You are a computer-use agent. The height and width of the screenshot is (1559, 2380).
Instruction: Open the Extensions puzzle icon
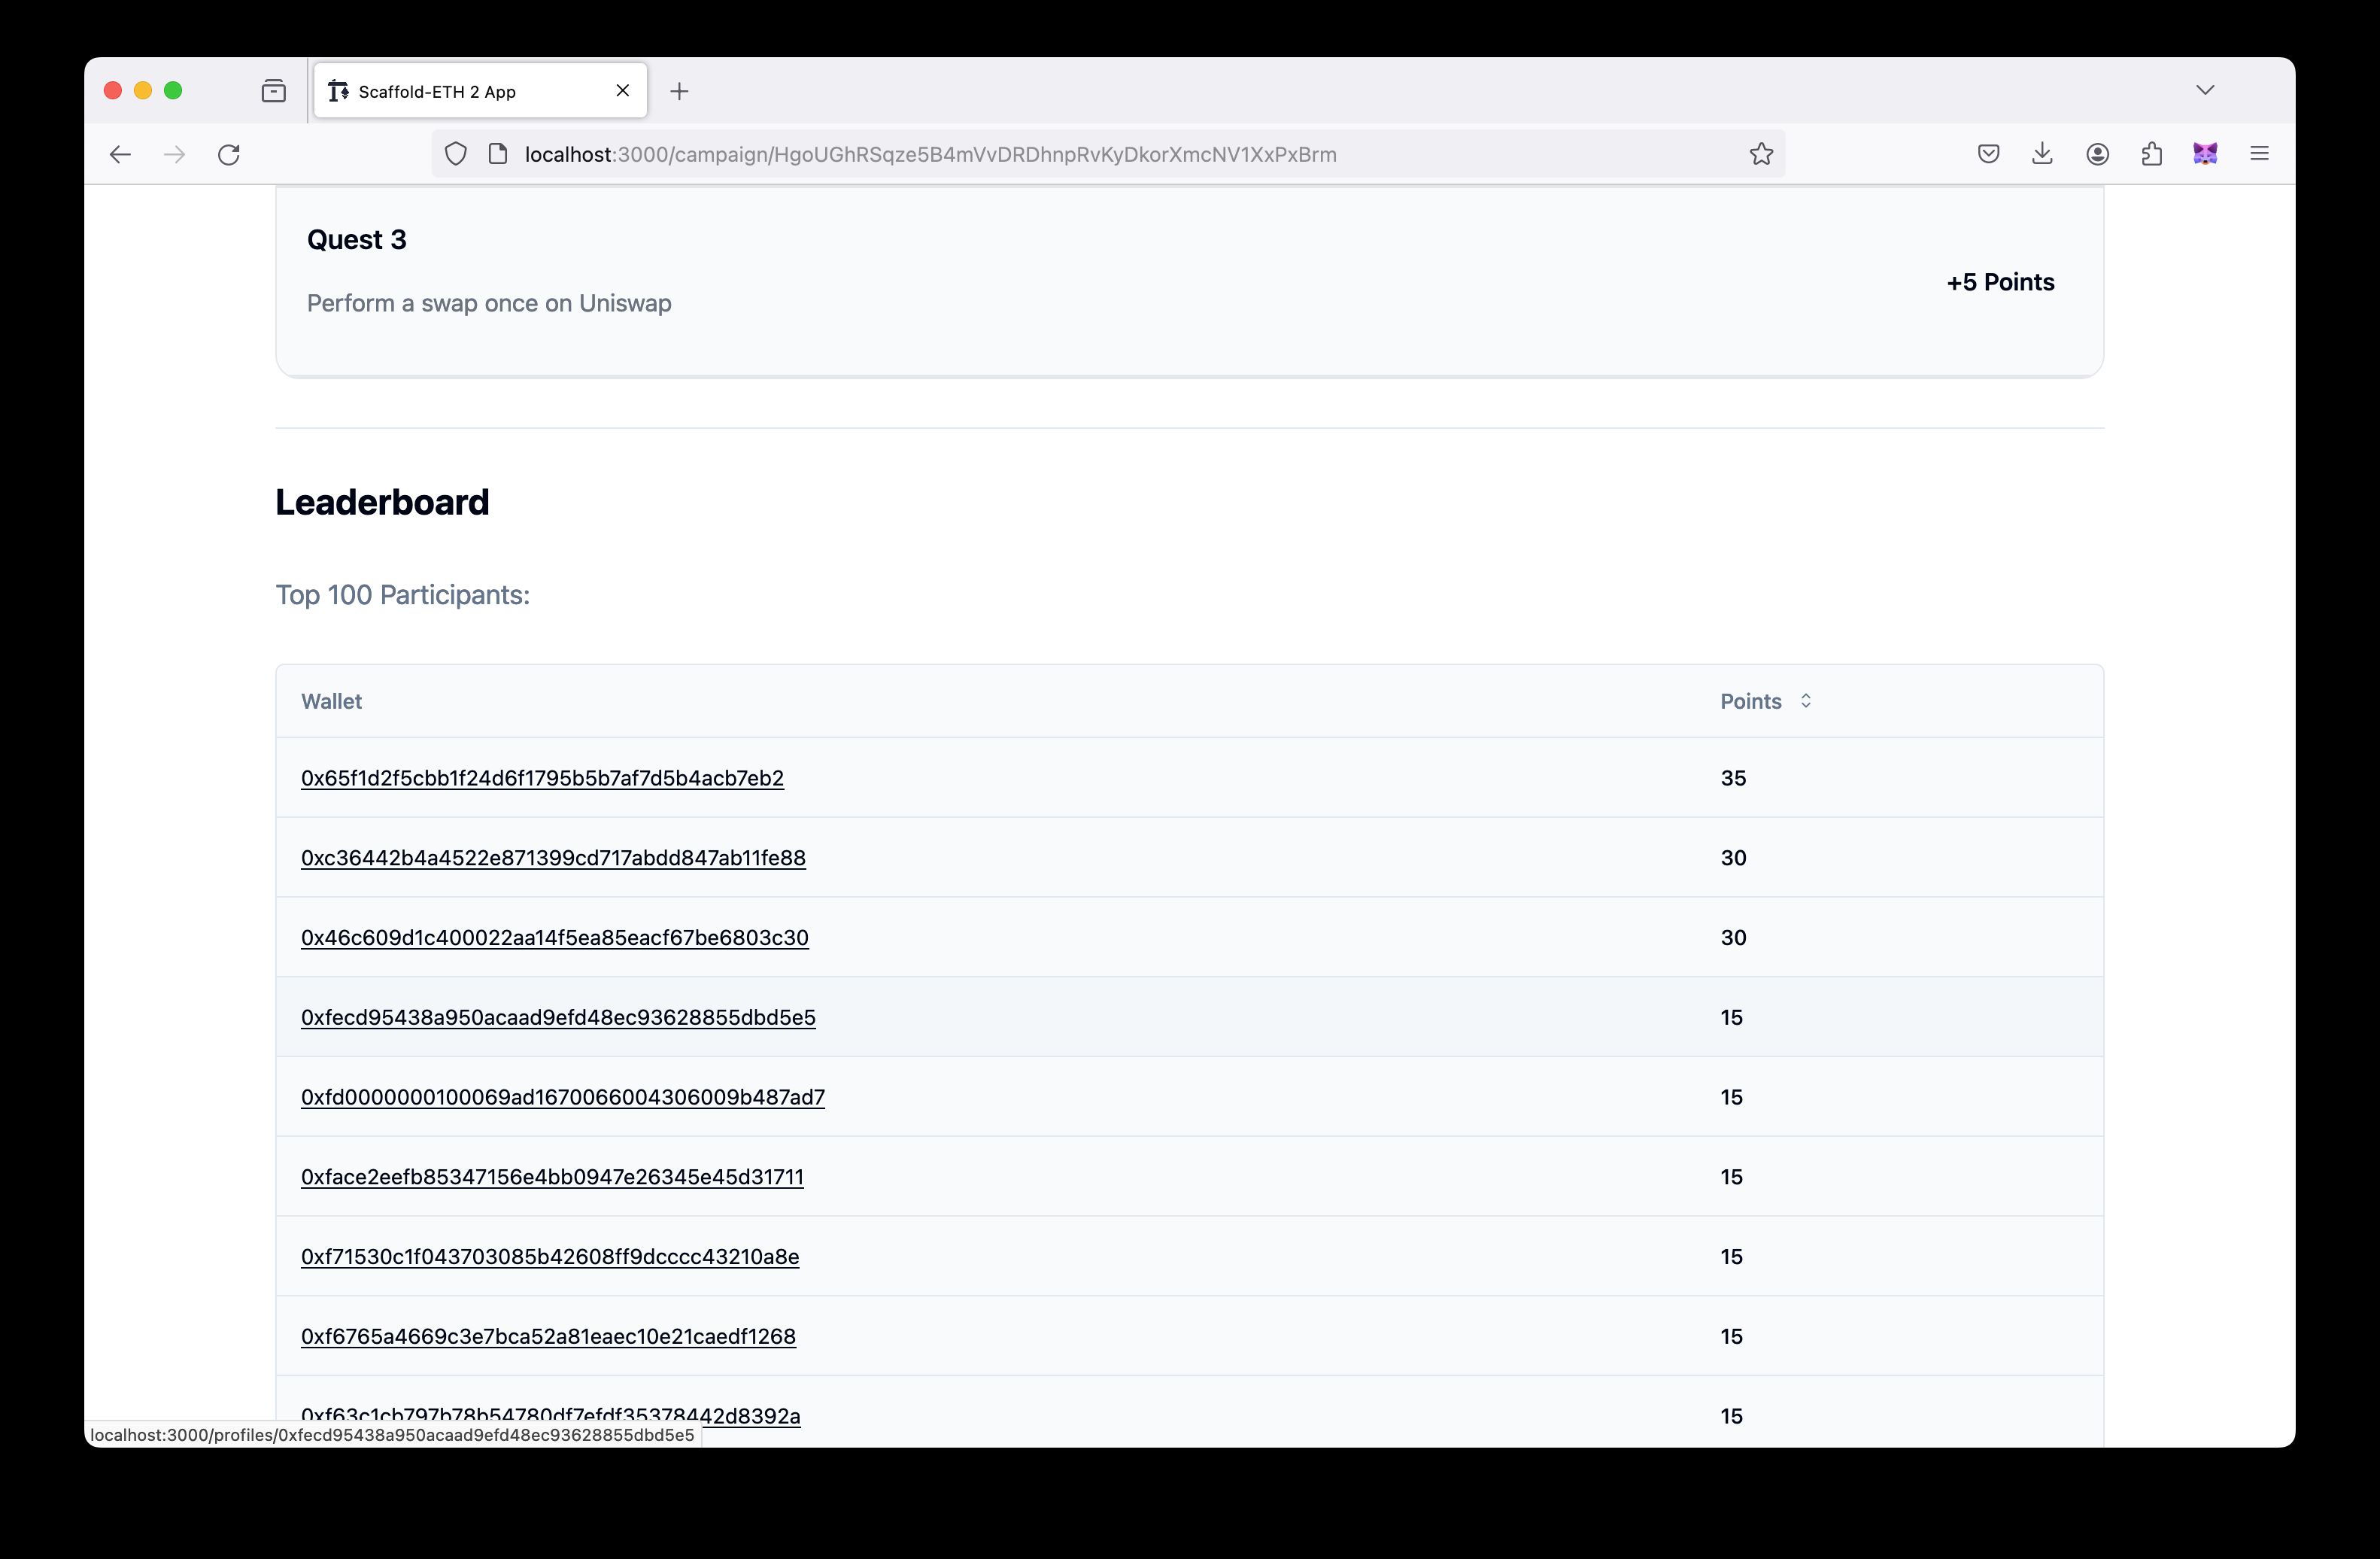click(x=2151, y=154)
